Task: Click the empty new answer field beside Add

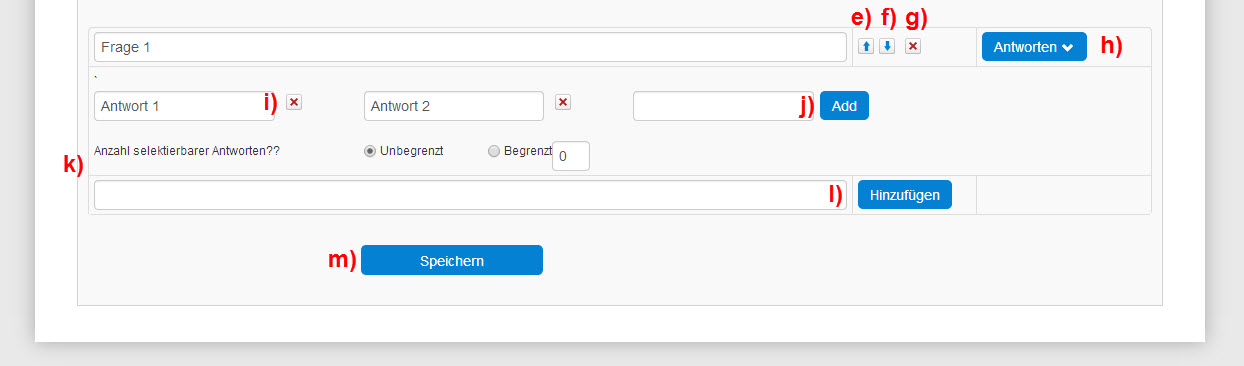Action: click(724, 106)
